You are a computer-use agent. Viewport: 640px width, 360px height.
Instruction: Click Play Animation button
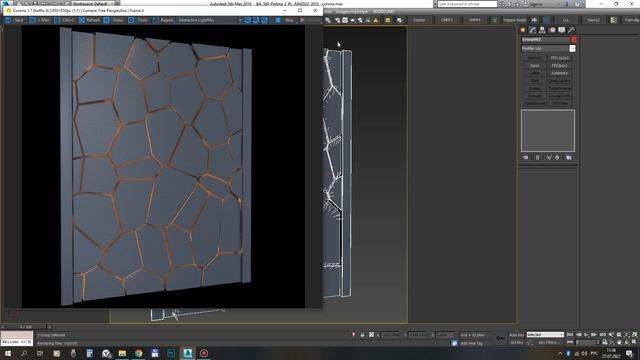click(x=587, y=335)
